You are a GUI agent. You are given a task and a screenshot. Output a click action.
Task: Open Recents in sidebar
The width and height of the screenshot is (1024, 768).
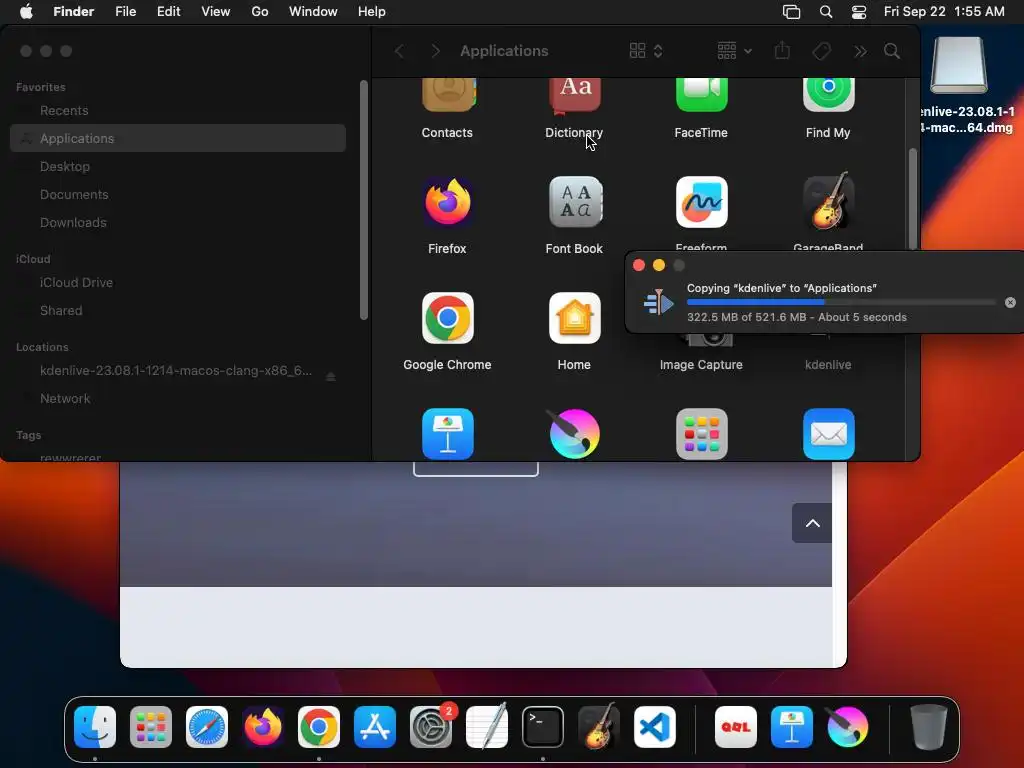(178, 110)
